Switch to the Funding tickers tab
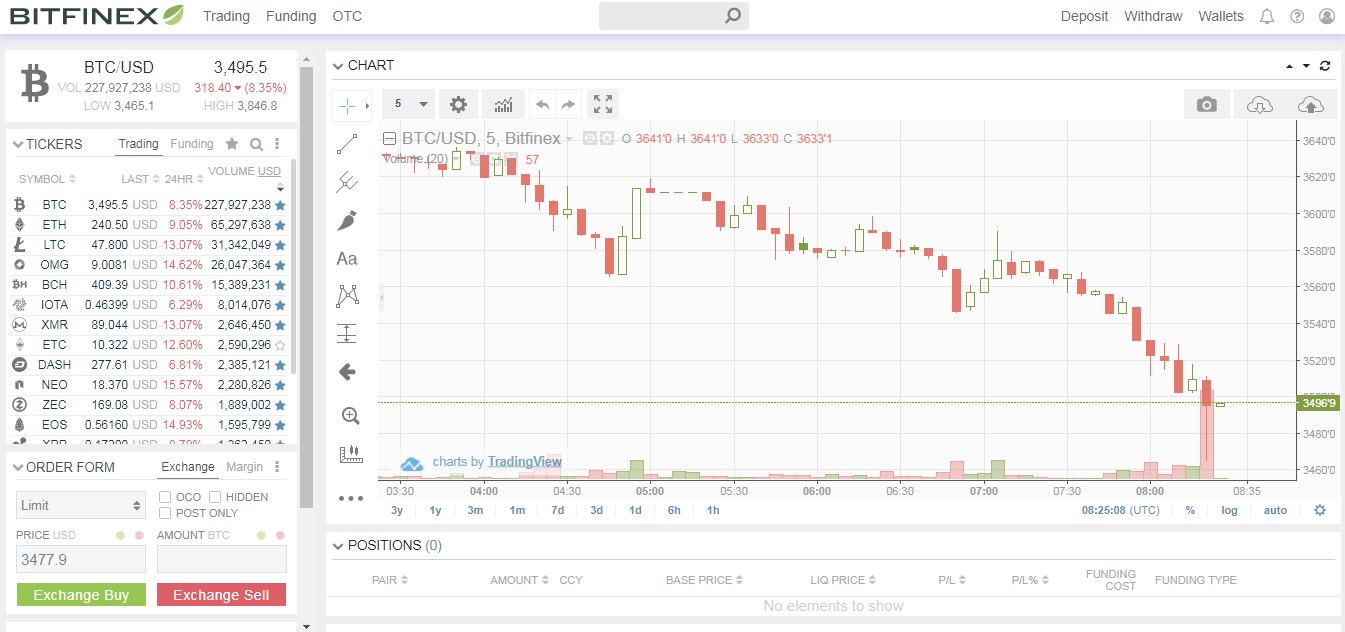The height and width of the screenshot is (632, 1345). (x=191, y=143)
